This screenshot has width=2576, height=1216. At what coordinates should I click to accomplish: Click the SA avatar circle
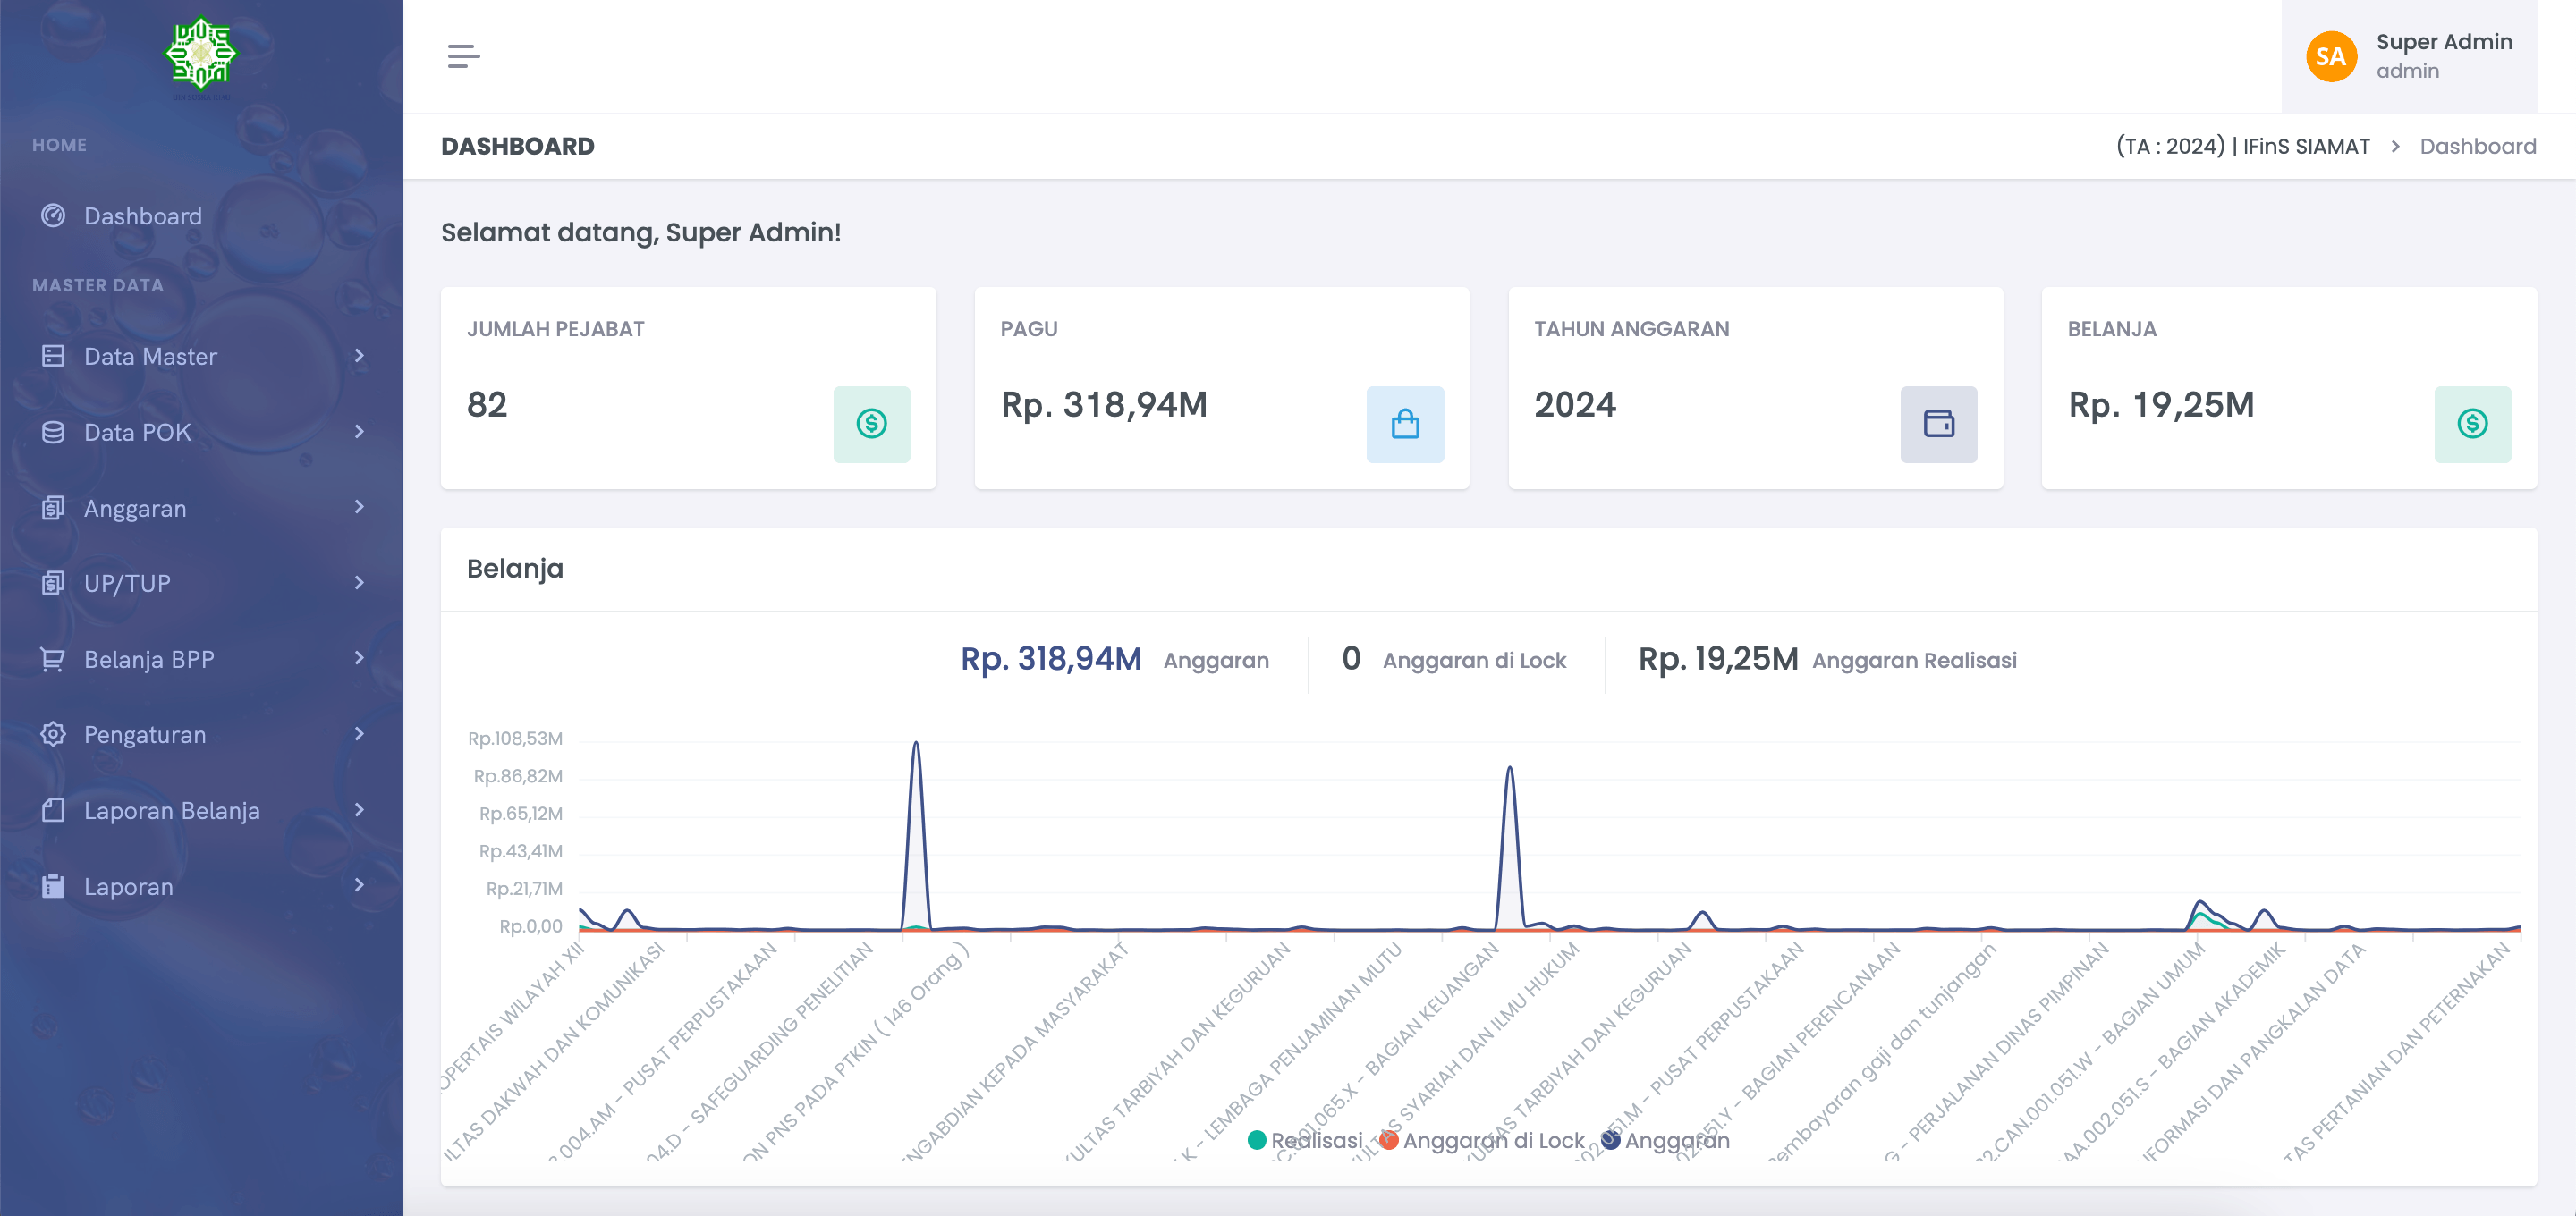tap(2331, 56)
